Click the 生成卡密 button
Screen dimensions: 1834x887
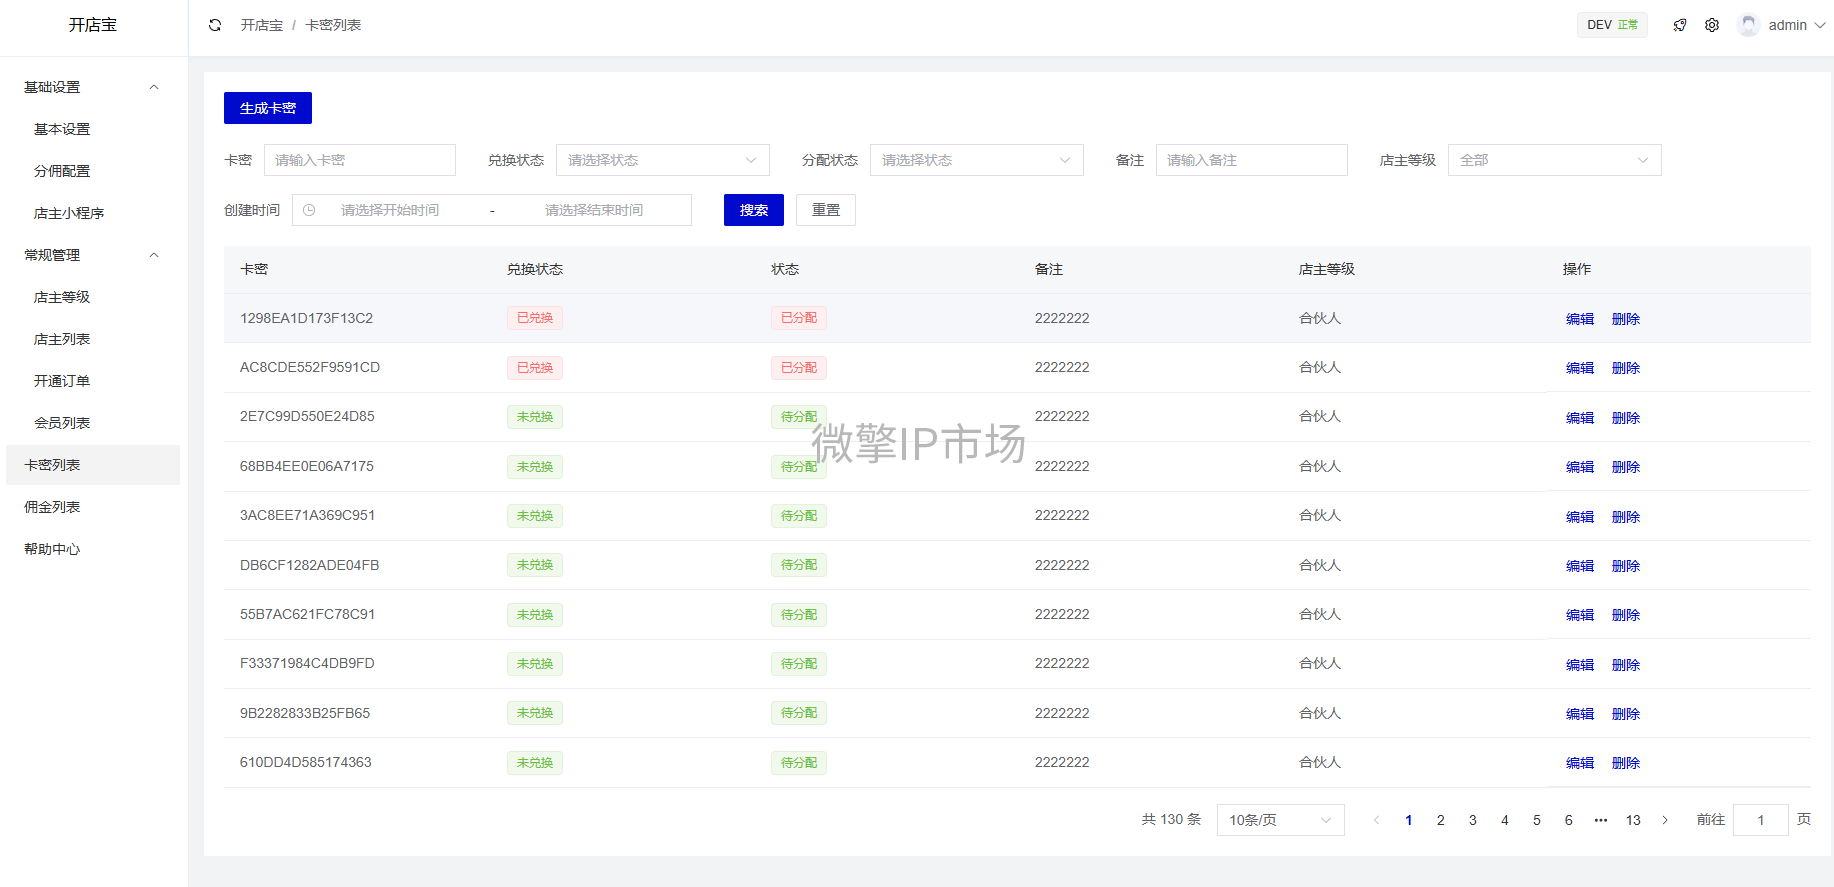[268, 108]
